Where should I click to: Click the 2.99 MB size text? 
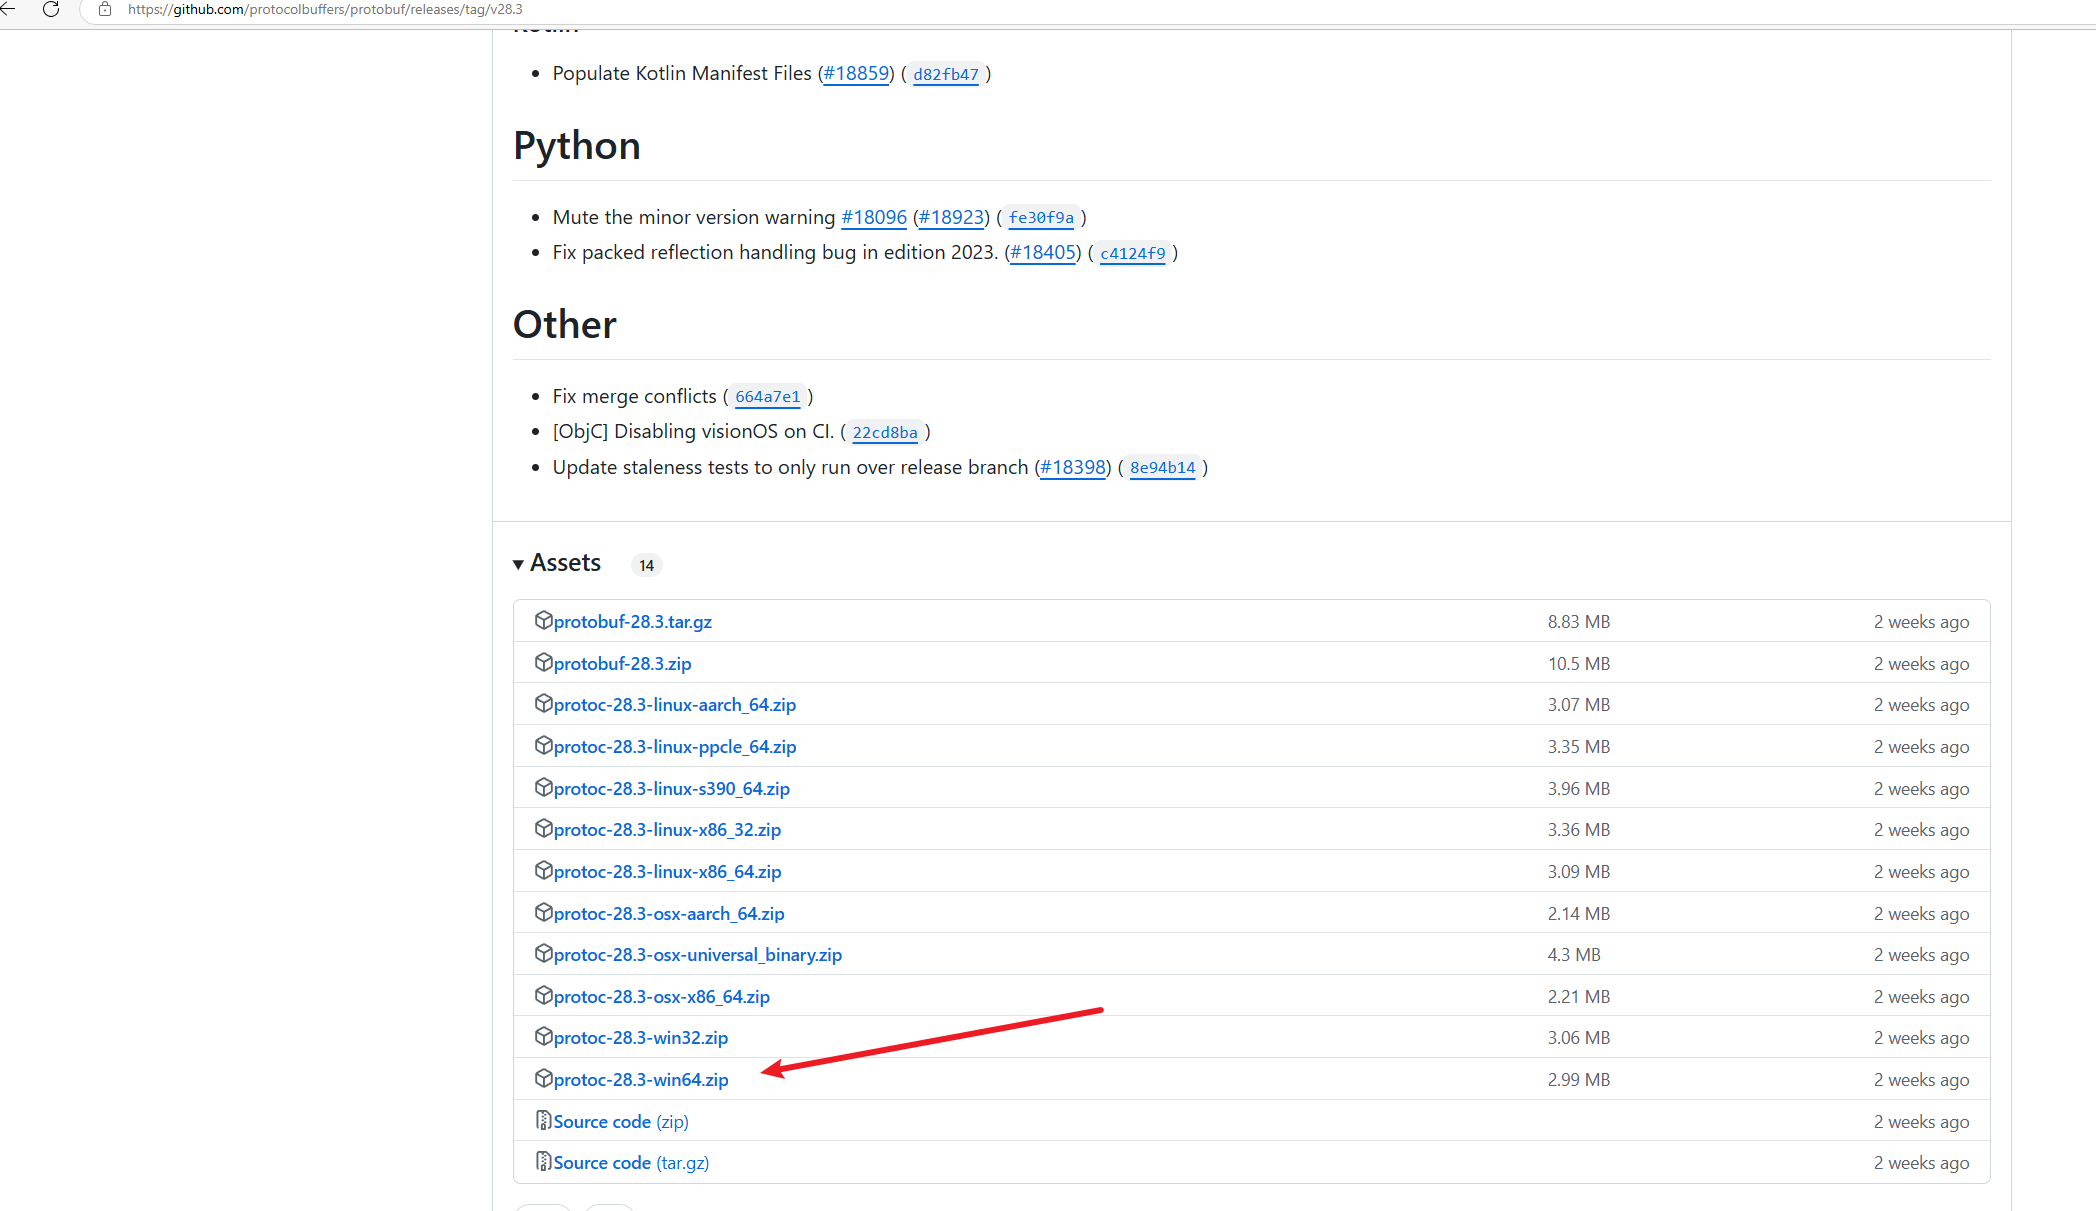(x=1579, y=1080)
